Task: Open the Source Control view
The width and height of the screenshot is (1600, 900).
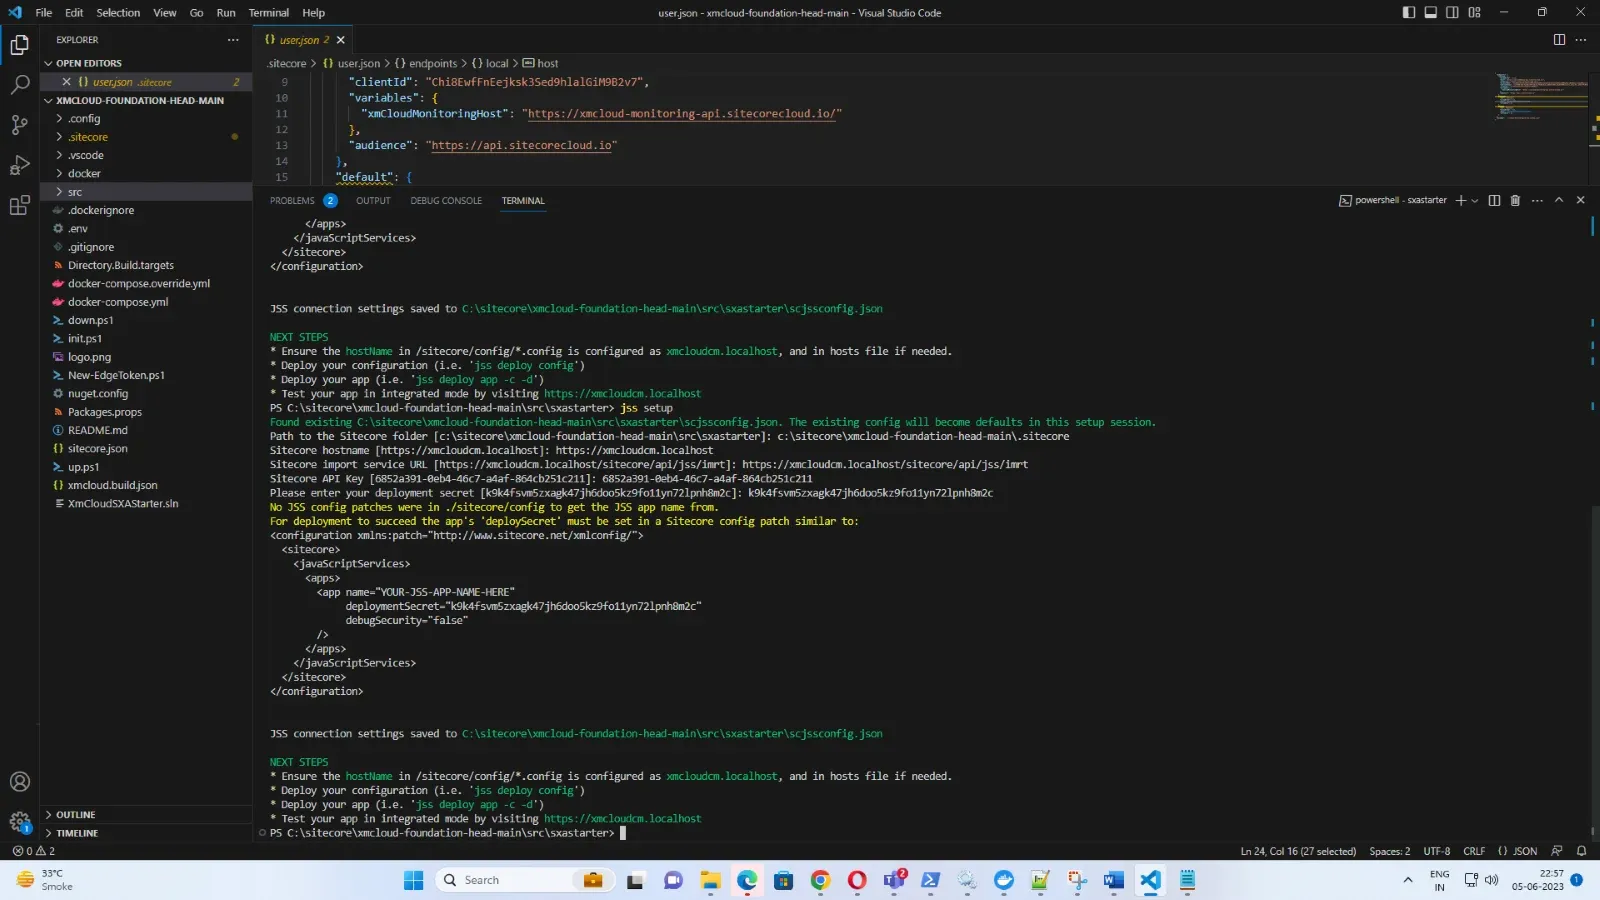Action: click(19, 125)
